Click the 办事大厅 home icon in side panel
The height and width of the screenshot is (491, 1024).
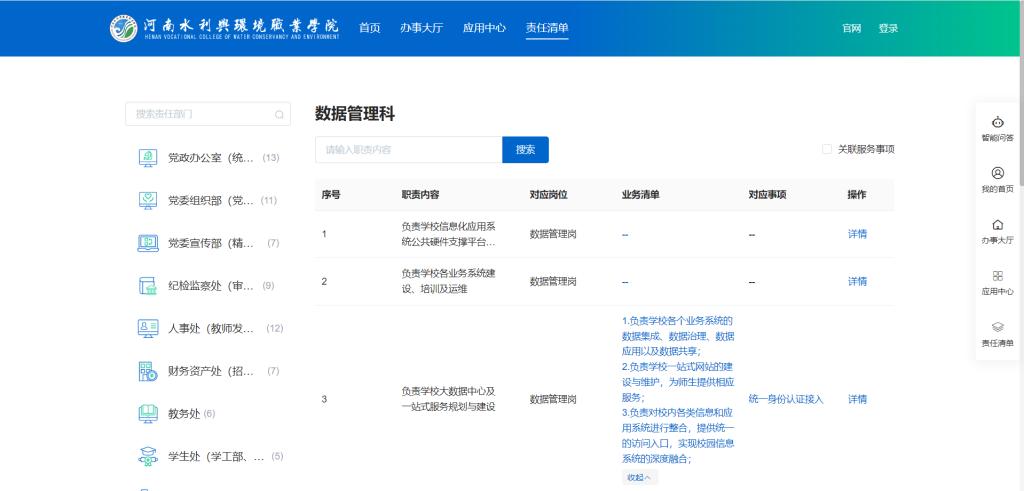(x=997, y=224)
